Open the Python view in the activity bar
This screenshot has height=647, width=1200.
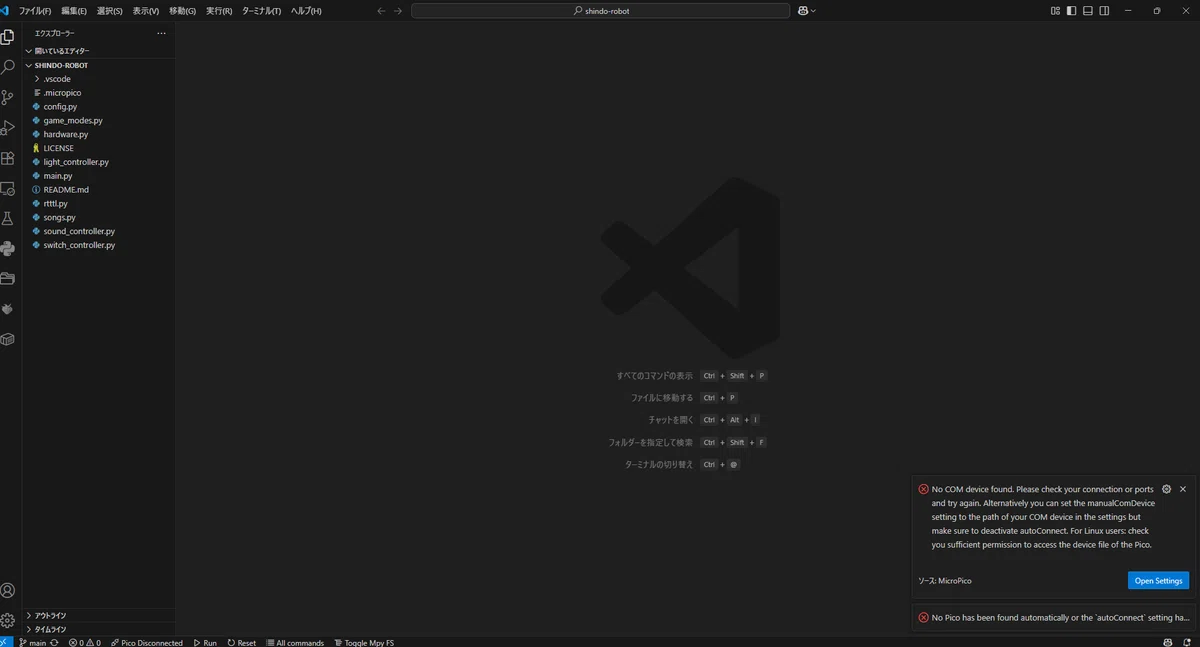click(x=8, y=249)
